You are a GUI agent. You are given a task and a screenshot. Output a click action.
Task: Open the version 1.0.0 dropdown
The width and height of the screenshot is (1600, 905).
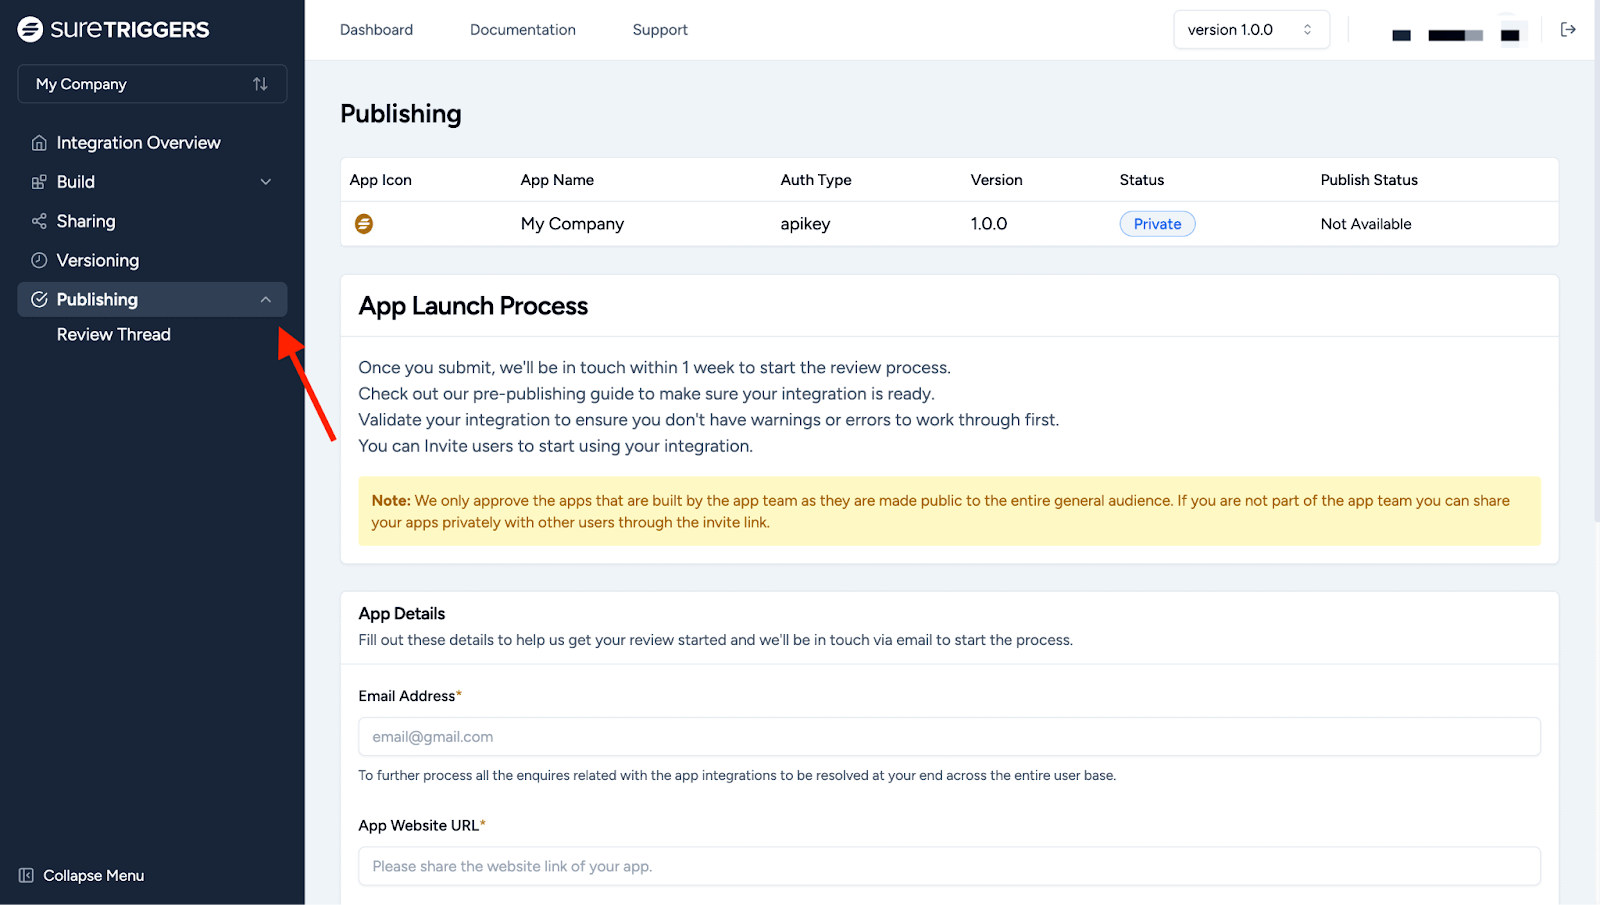[1250, 30]
